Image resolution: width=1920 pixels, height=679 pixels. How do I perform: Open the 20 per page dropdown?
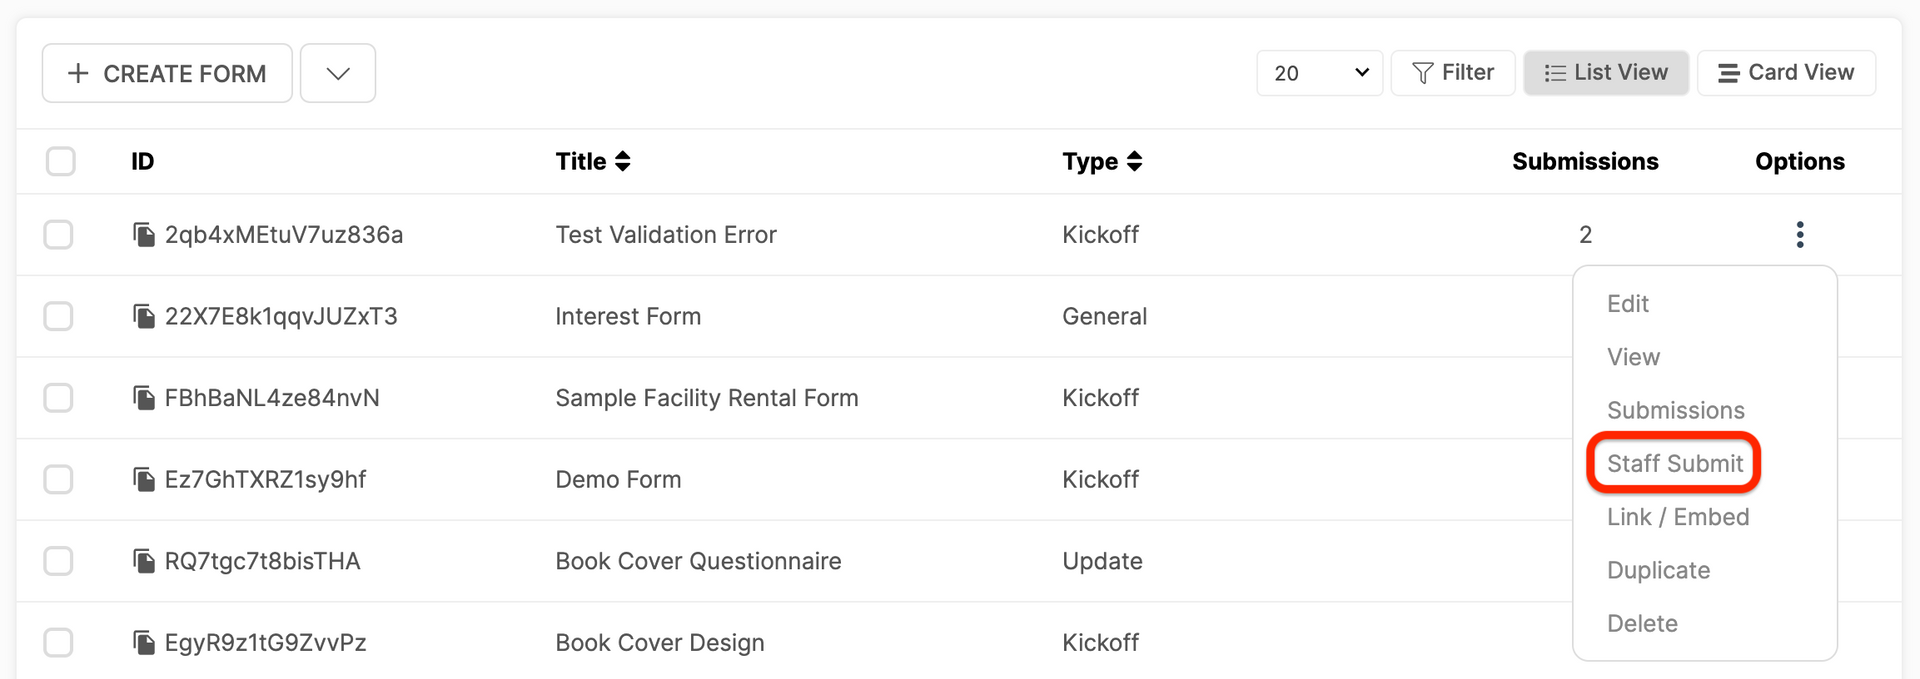click(1320, 73)
